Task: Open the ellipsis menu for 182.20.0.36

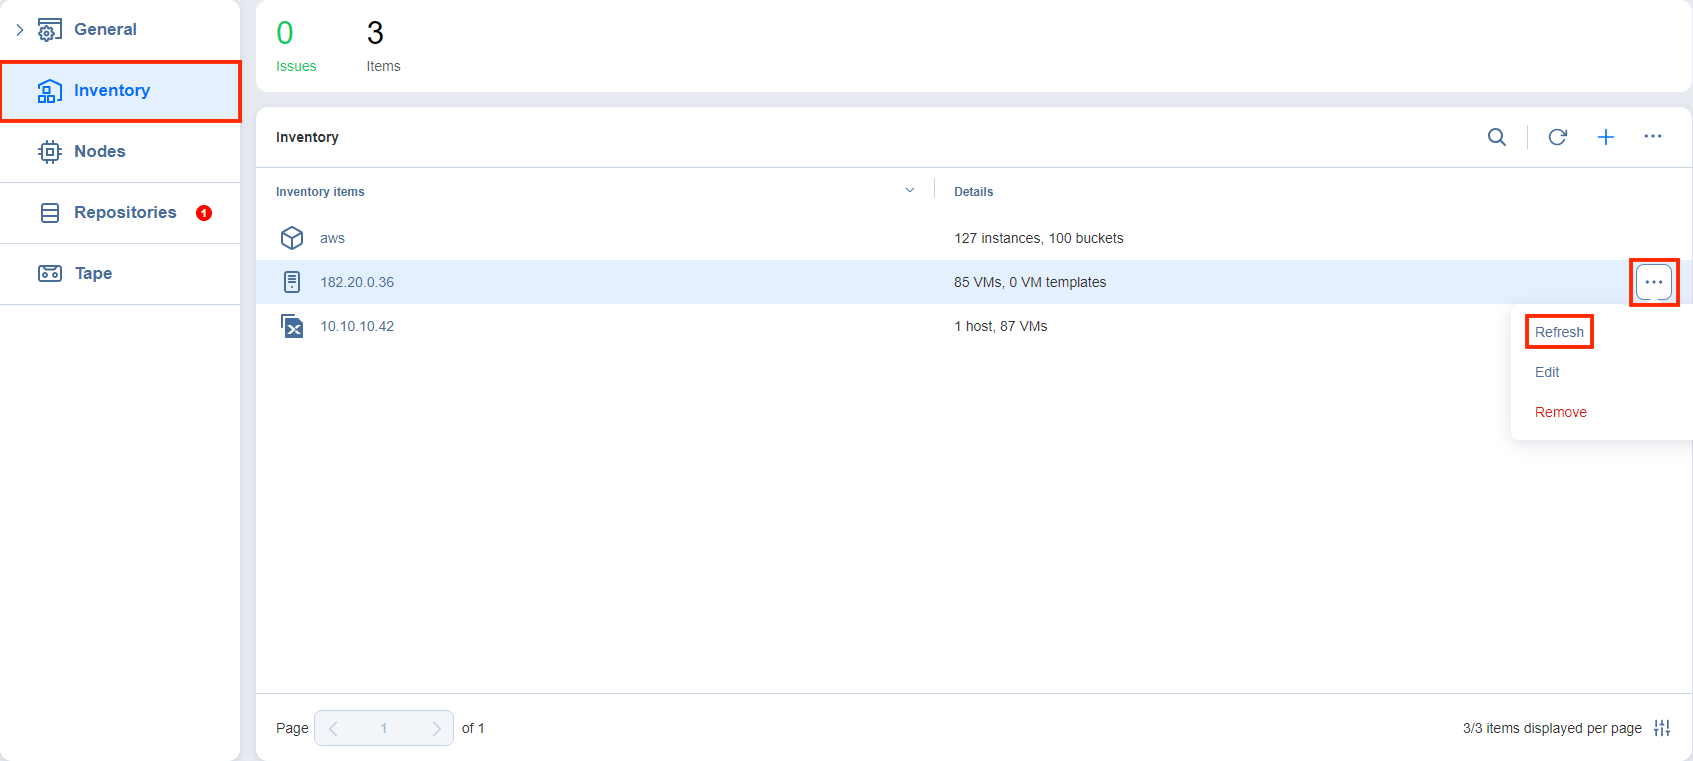Action: click(1654, 282)
